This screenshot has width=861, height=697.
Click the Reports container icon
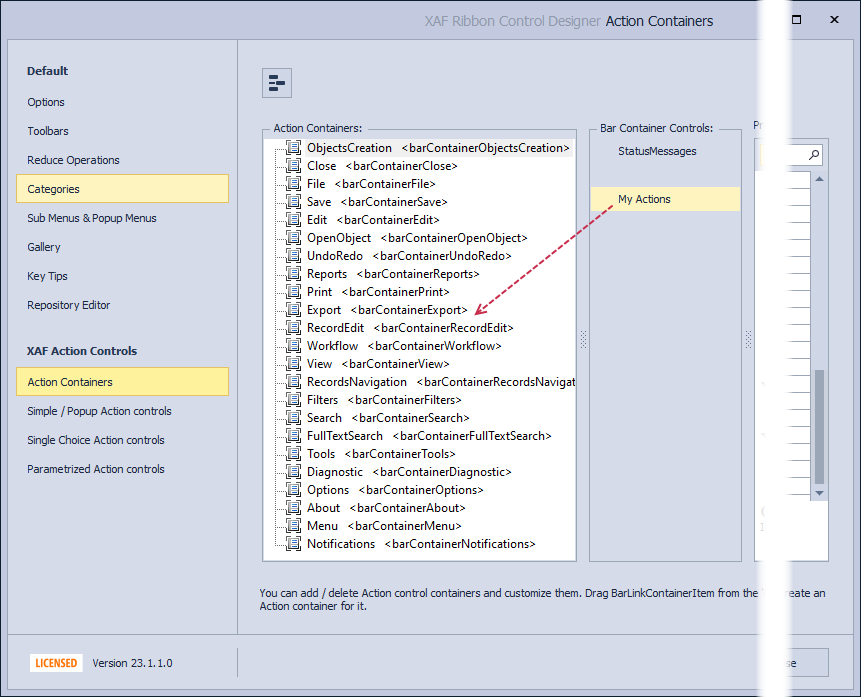click(294, 274)
